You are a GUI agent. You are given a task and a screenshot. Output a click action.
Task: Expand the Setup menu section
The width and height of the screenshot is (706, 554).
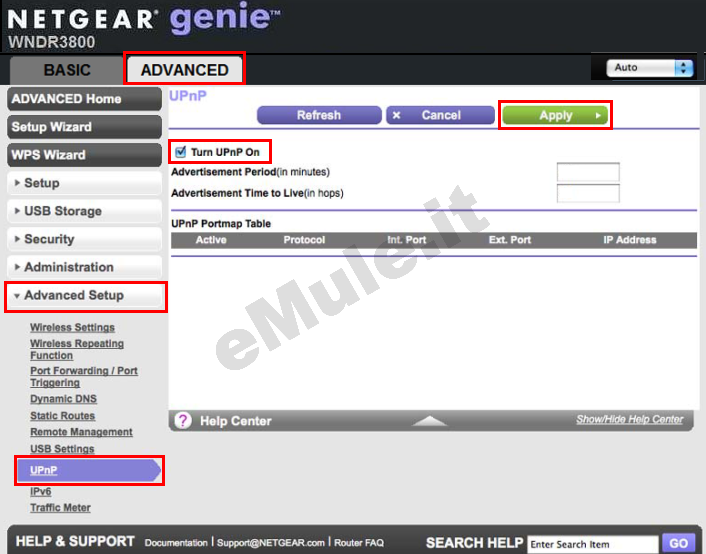click(85, 183)
